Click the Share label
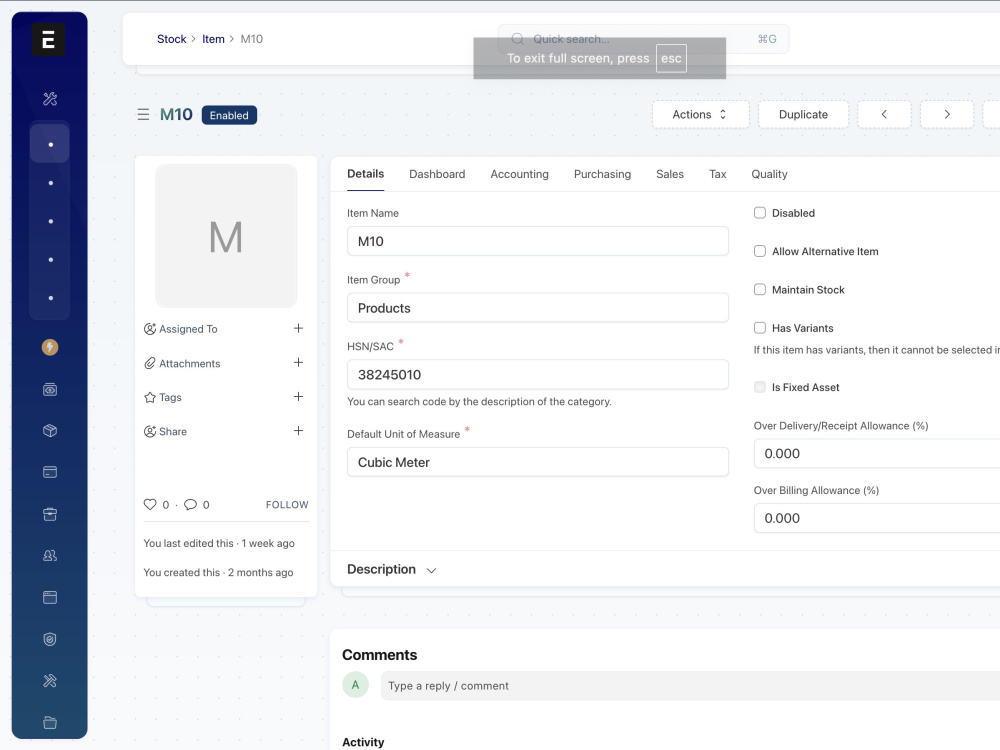The height and width of the screenshot is (750, 1000). pos(173,432)
